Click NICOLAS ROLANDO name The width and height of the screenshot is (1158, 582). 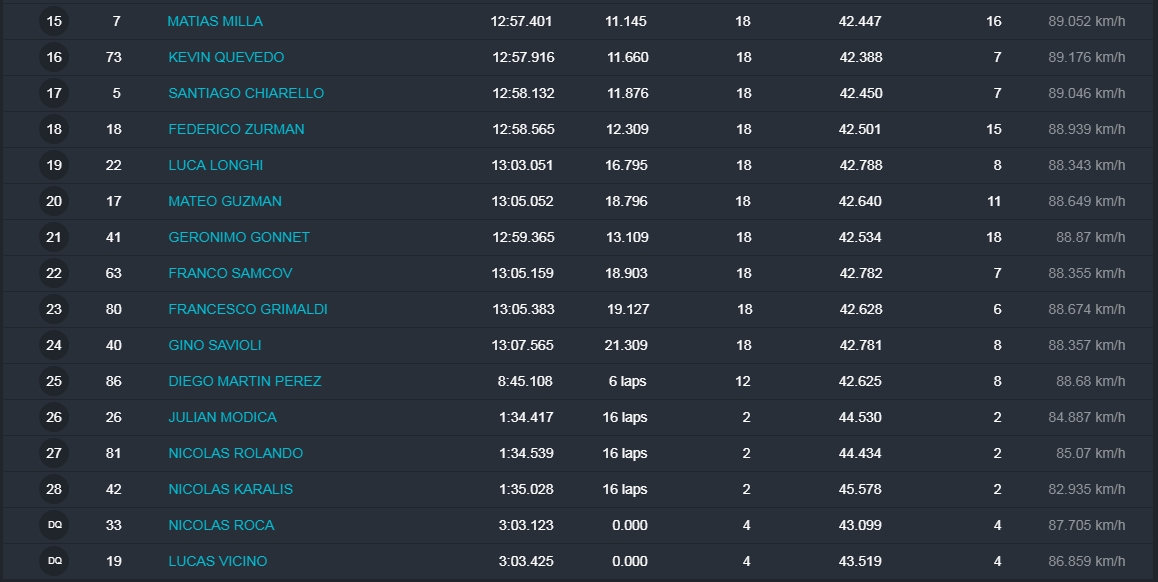235,453
